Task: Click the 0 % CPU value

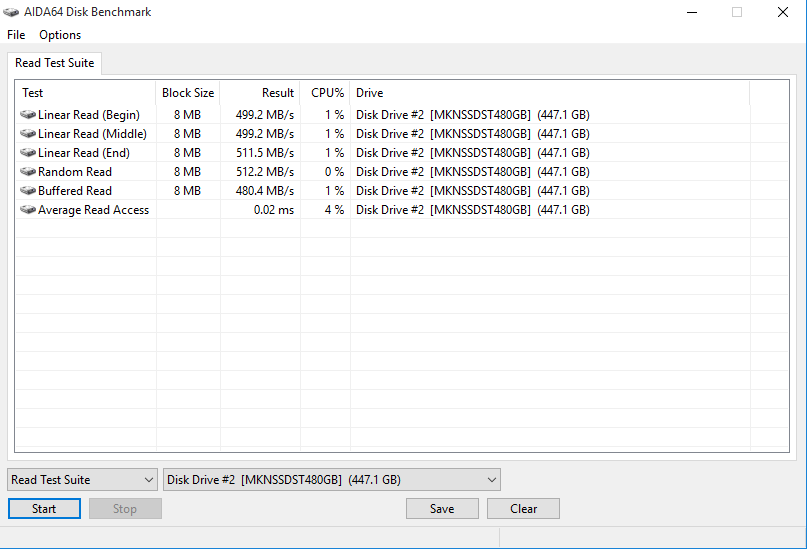Action: (335, 171)
